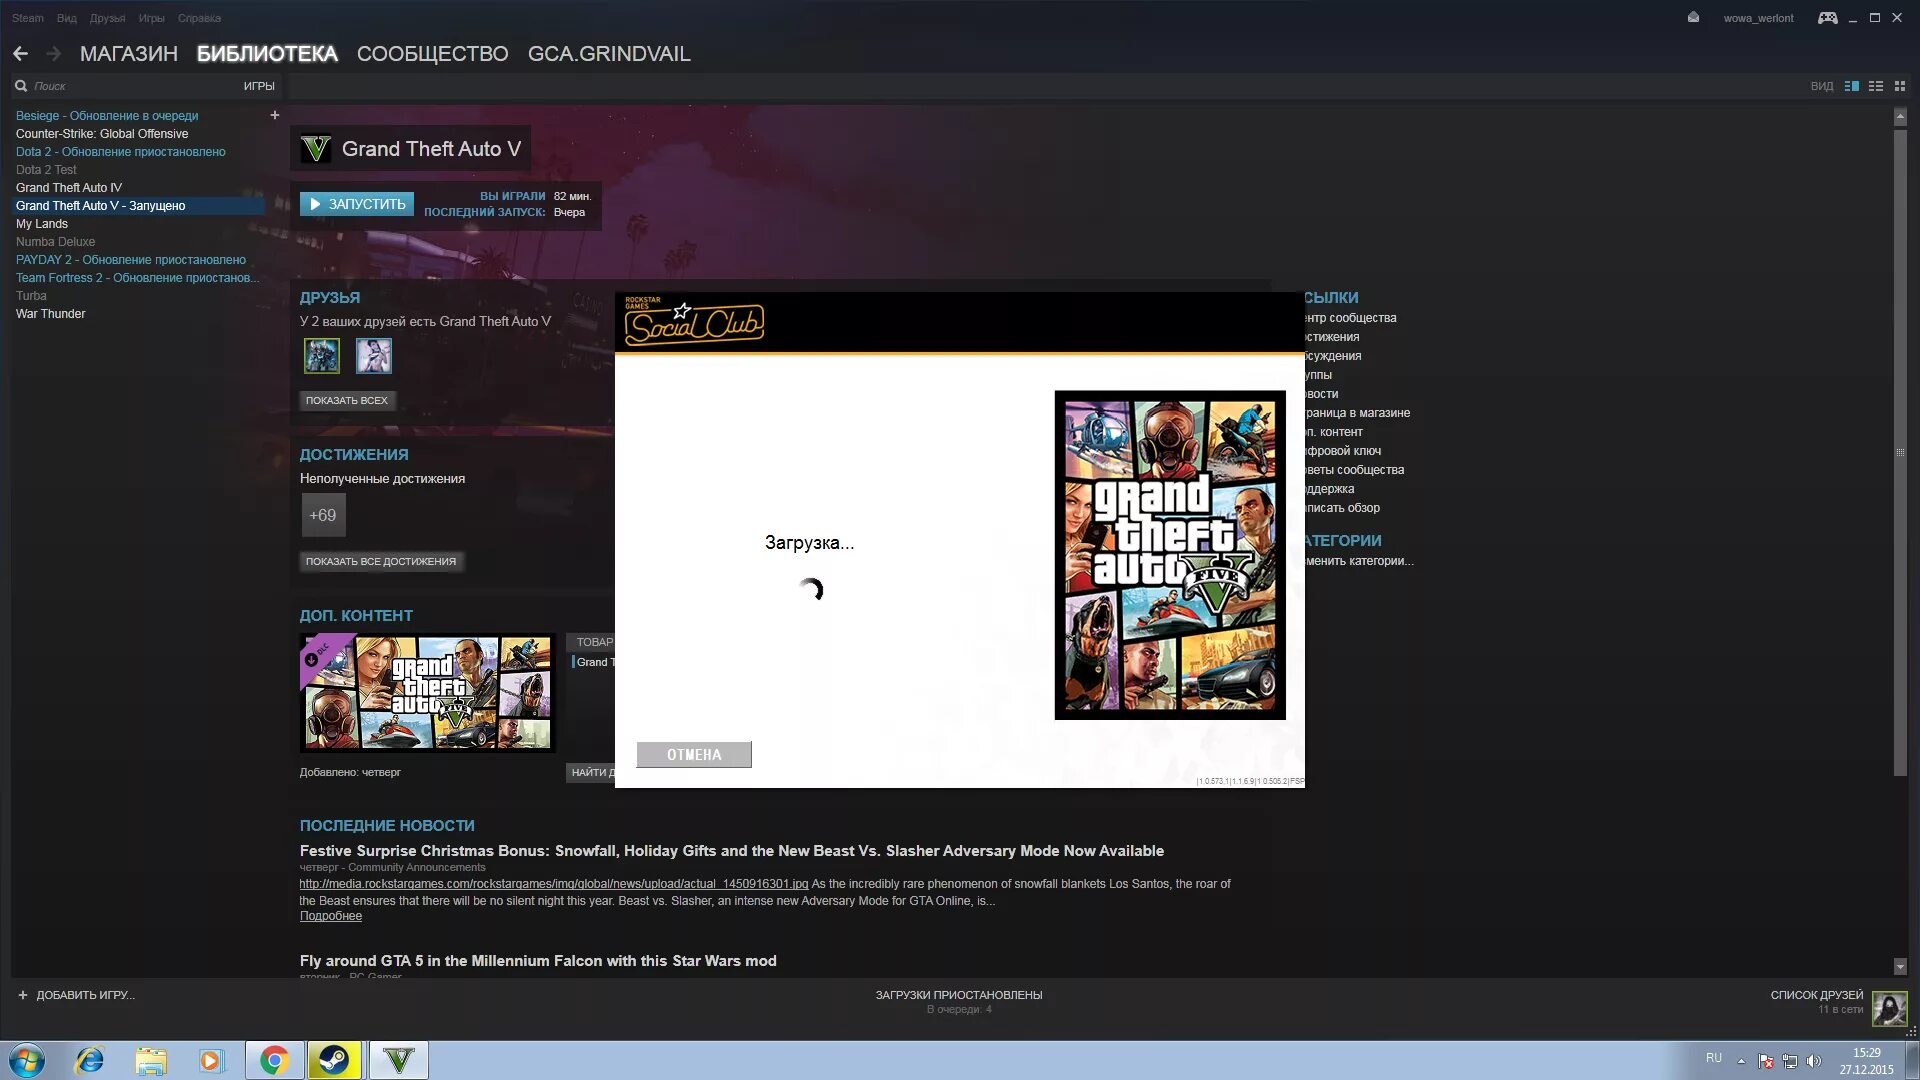Select МАГАЗИН tab in navigation
The image size is (1920, 1080).
[127, 53]
